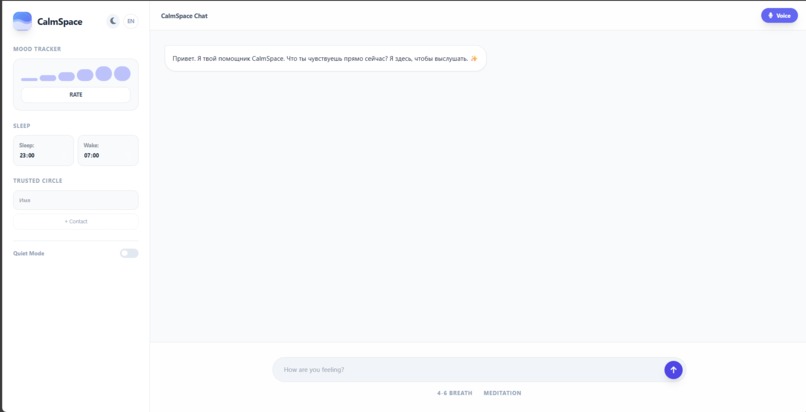Select the short slim pill mood level

(48, 78)
